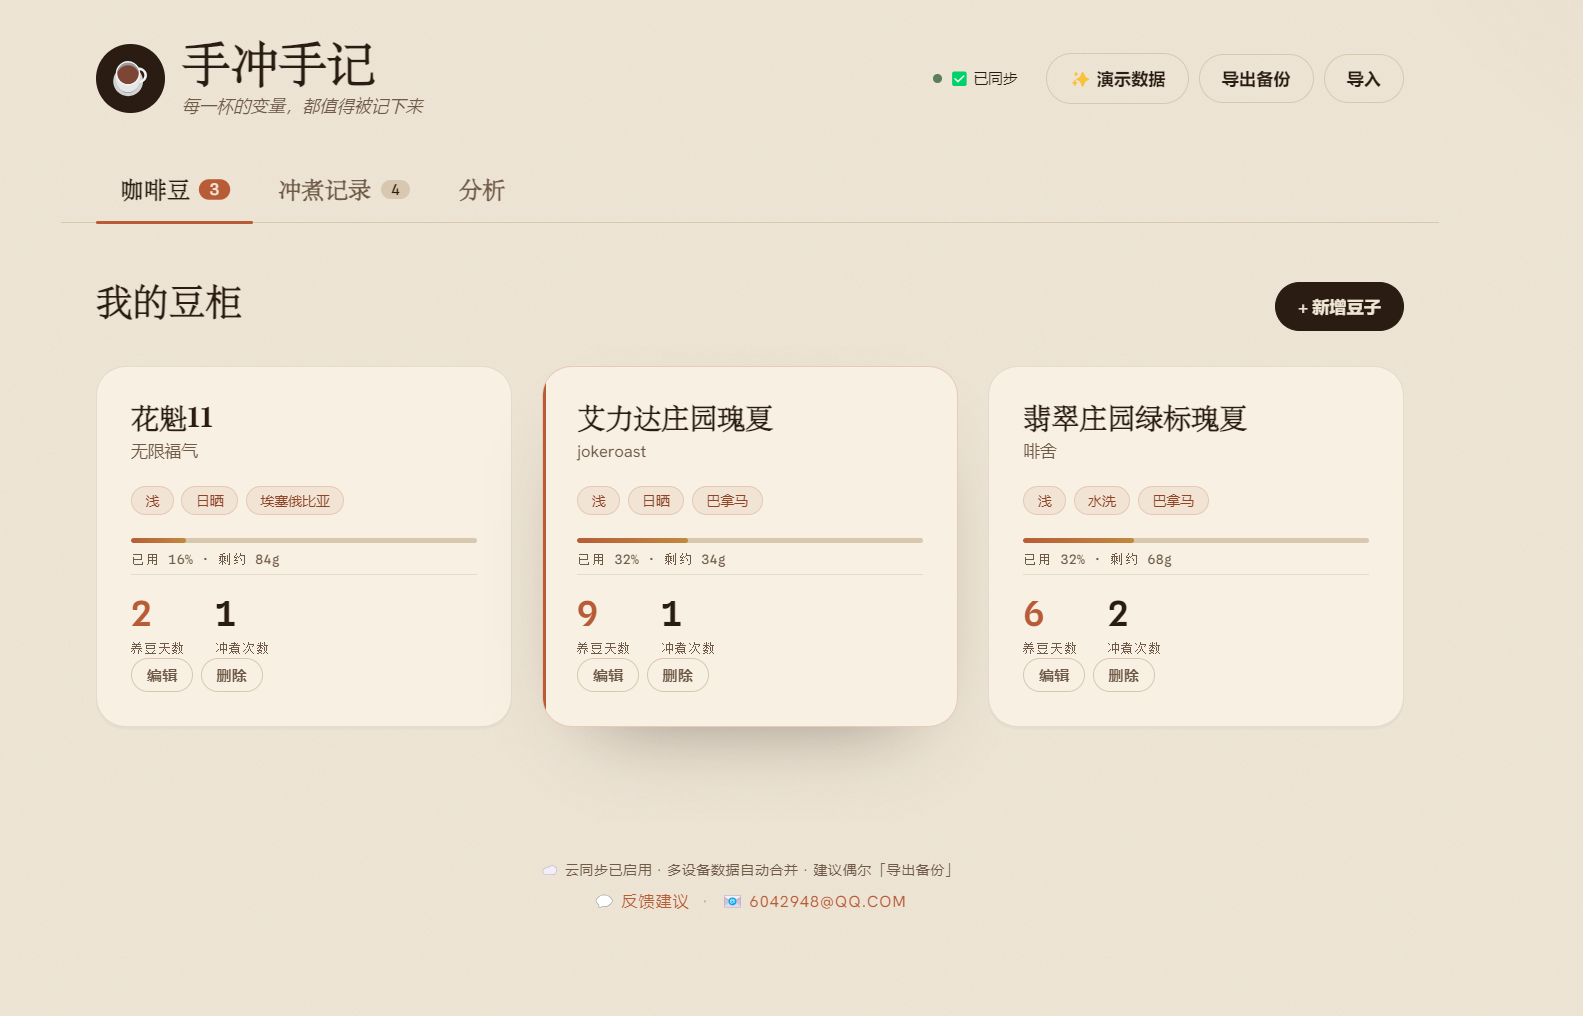Click the 已用 16% 剩约 84g text

(x=206, y=559)
